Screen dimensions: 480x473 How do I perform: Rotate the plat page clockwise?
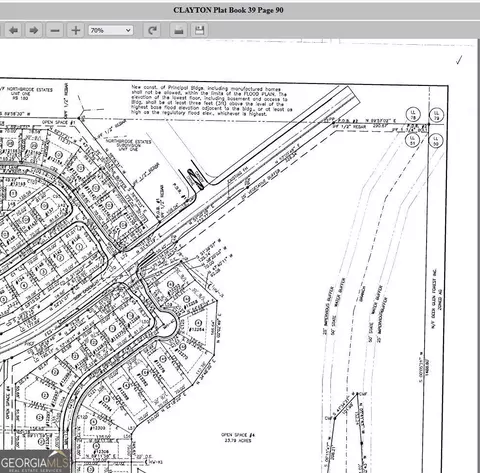(x=152, y=30)
